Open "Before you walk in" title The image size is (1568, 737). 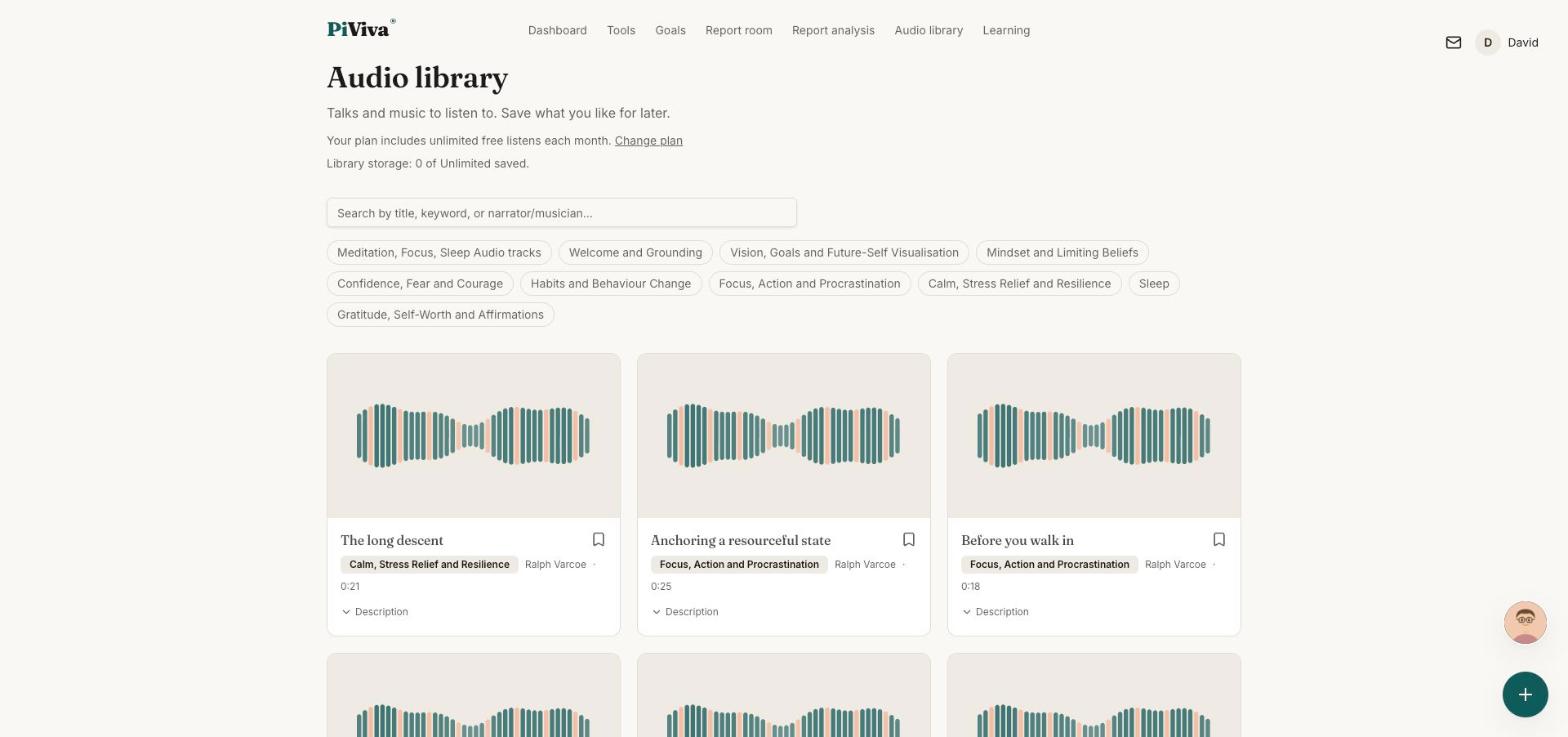tap(1017, 541)
